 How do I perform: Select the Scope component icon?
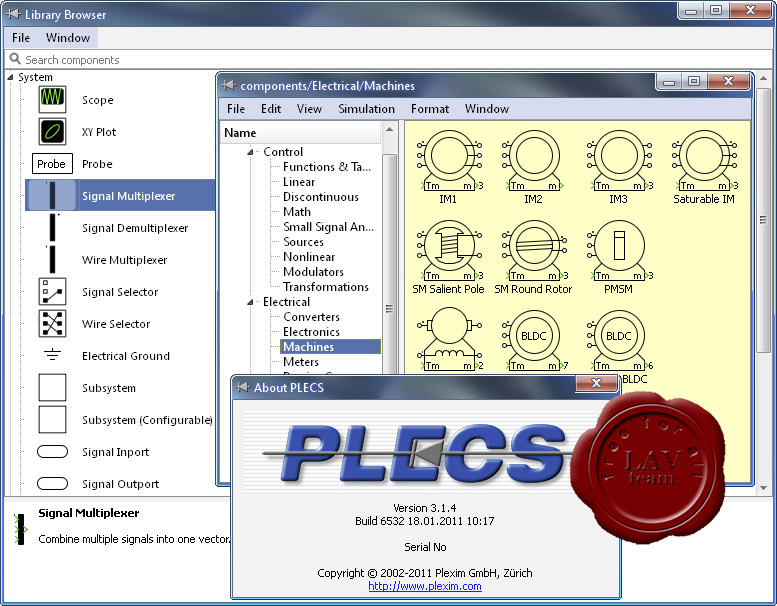[52, 99]
